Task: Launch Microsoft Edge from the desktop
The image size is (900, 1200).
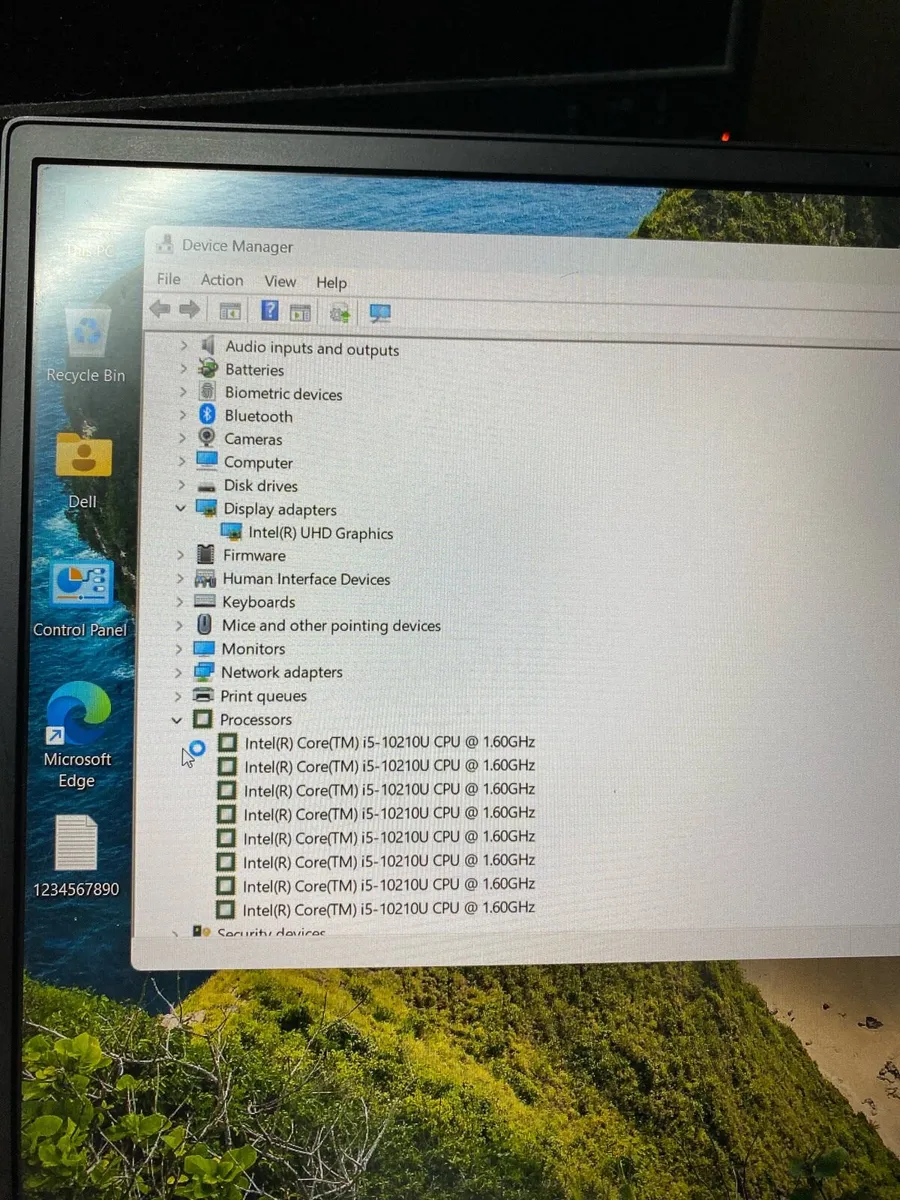Action: click(x=78, y=735)
